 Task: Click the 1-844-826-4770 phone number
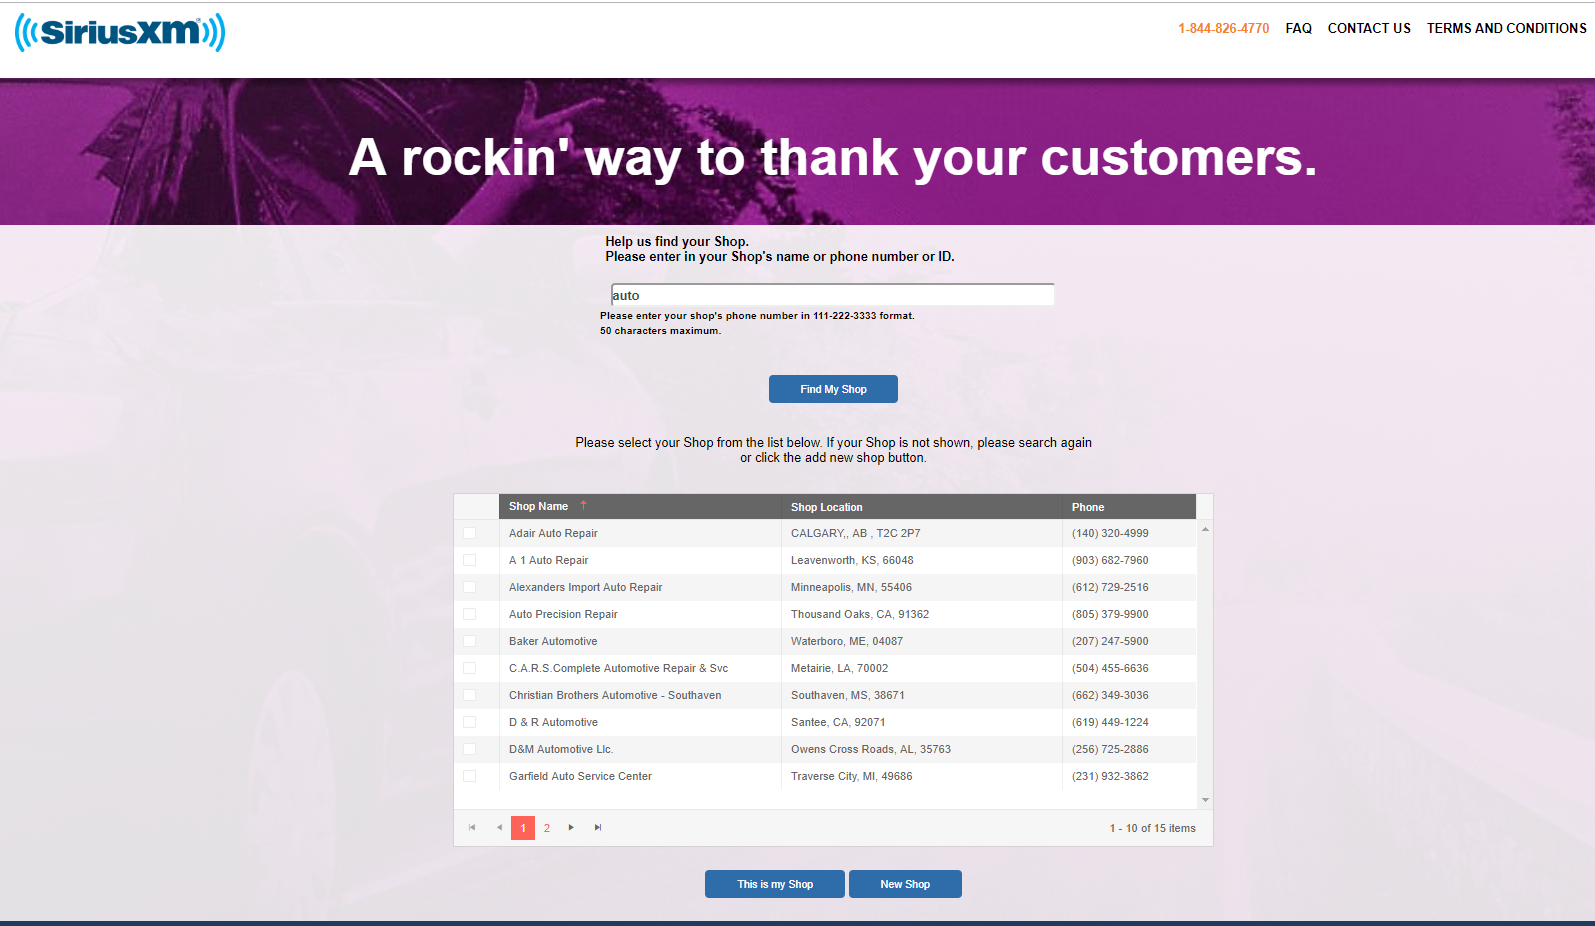tap(1223, 28)
